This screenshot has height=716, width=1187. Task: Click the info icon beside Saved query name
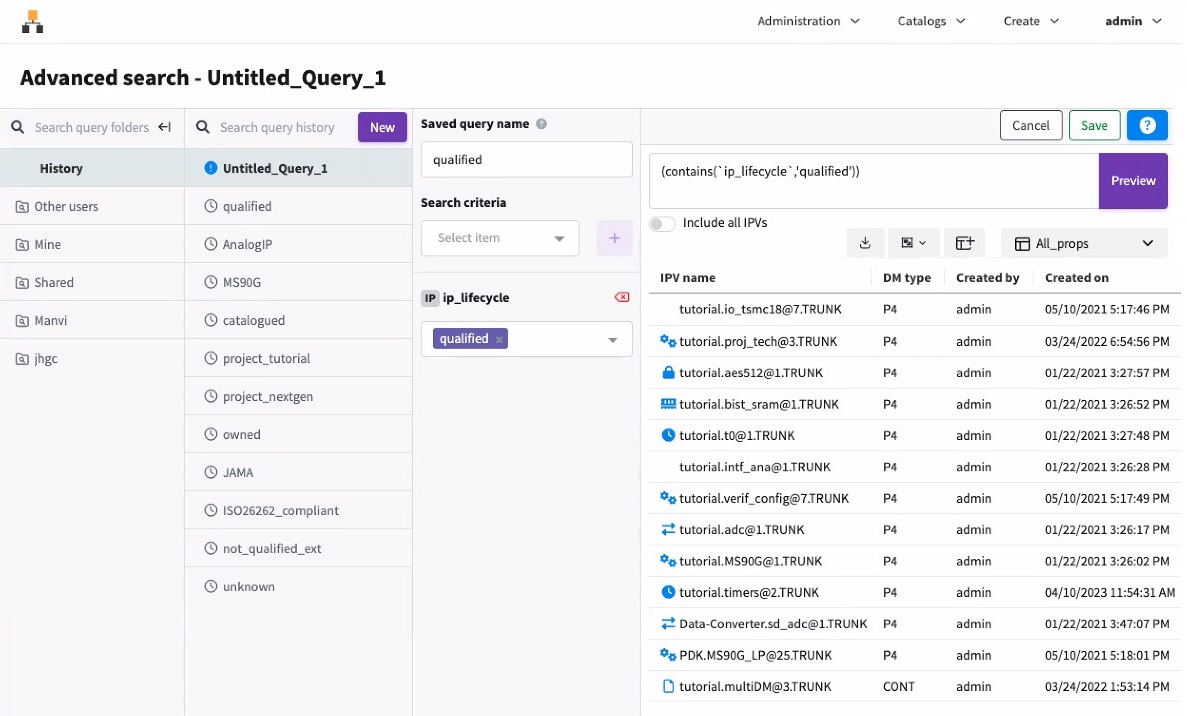pyautogui.click(x=542, y=124)
